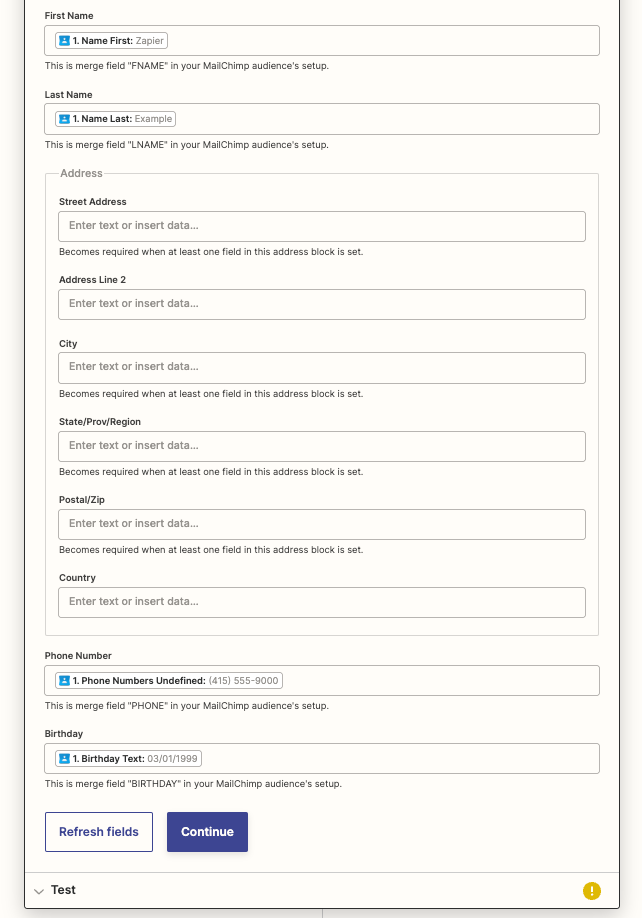This screenshot has width=642, height=918.
Task: Click the Continue button
Action: click(207, 832)
